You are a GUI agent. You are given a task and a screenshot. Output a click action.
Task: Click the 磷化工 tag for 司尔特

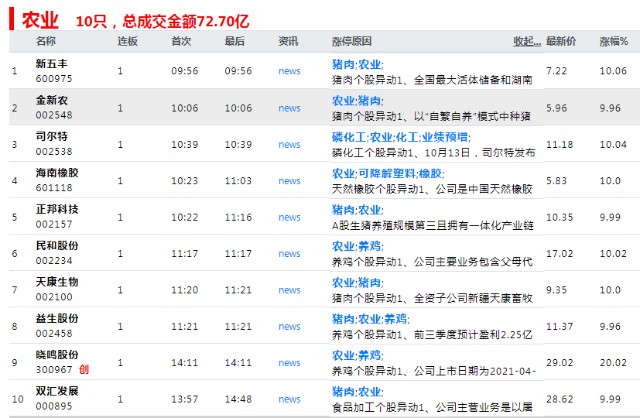point(349,137)
